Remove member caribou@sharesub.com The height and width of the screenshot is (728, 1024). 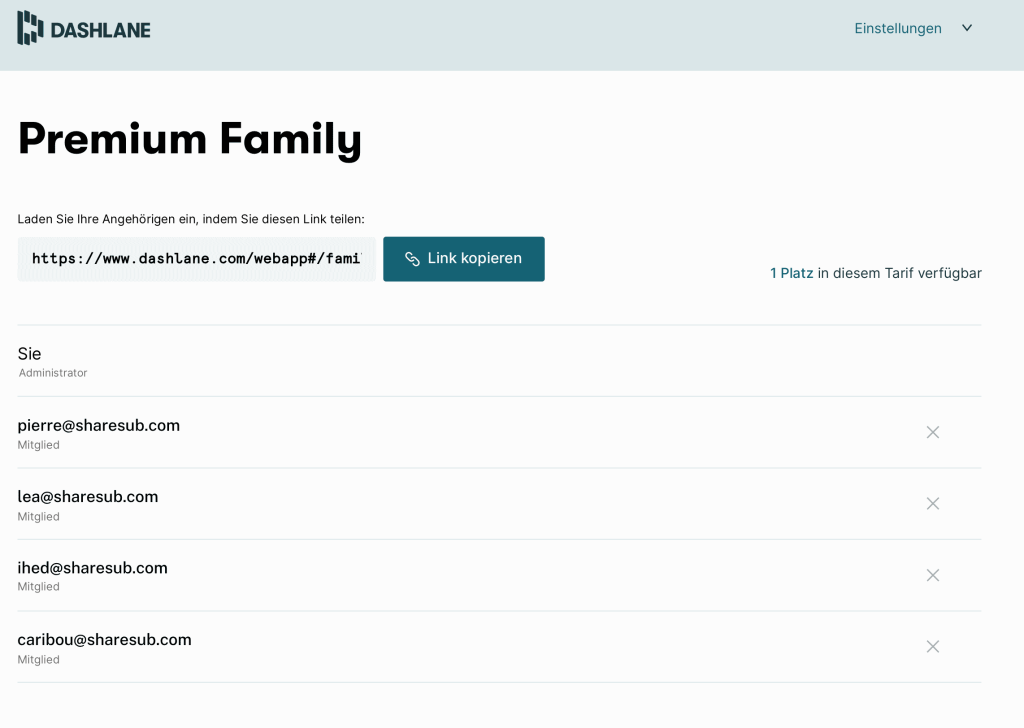[933, 646]
